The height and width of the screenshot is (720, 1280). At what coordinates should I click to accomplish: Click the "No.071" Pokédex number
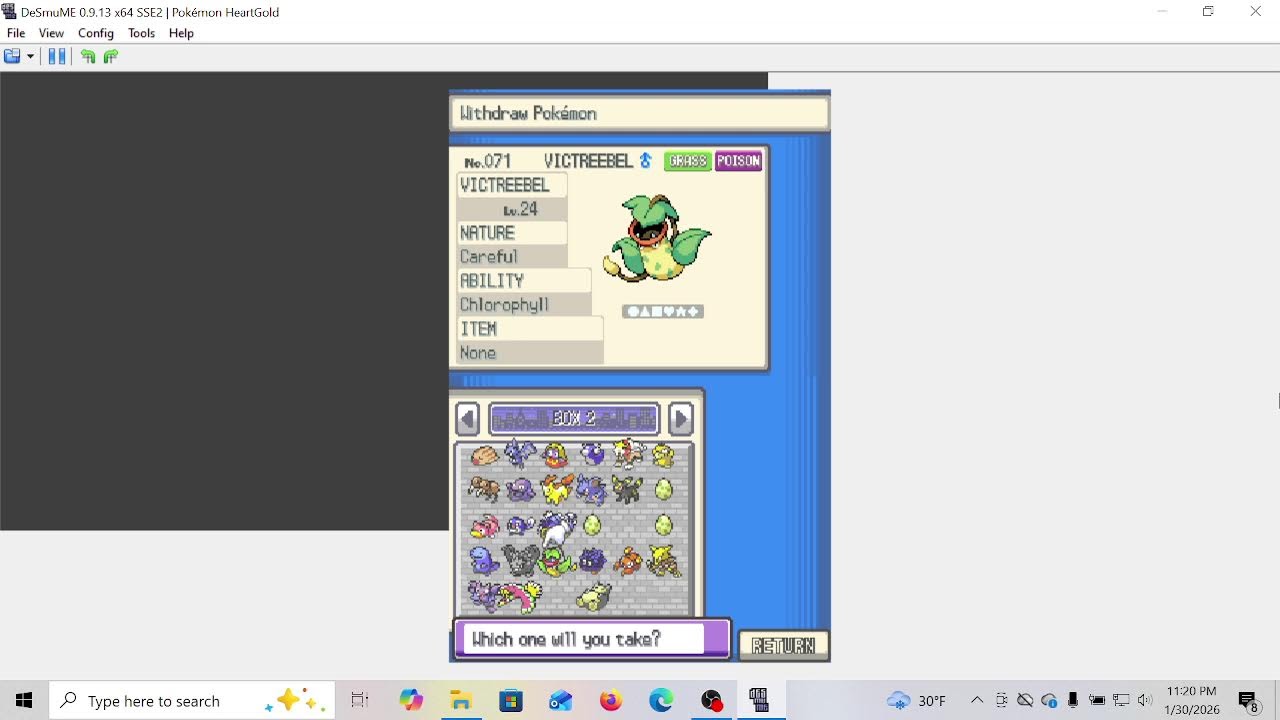click(x=487, y=161)
